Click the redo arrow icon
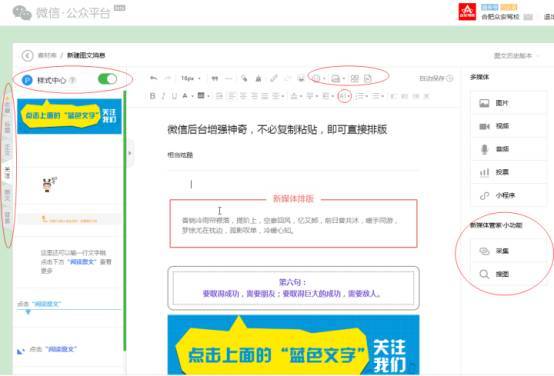The width and height of the screenshot is (554, 376). click(x=168, y=78)
